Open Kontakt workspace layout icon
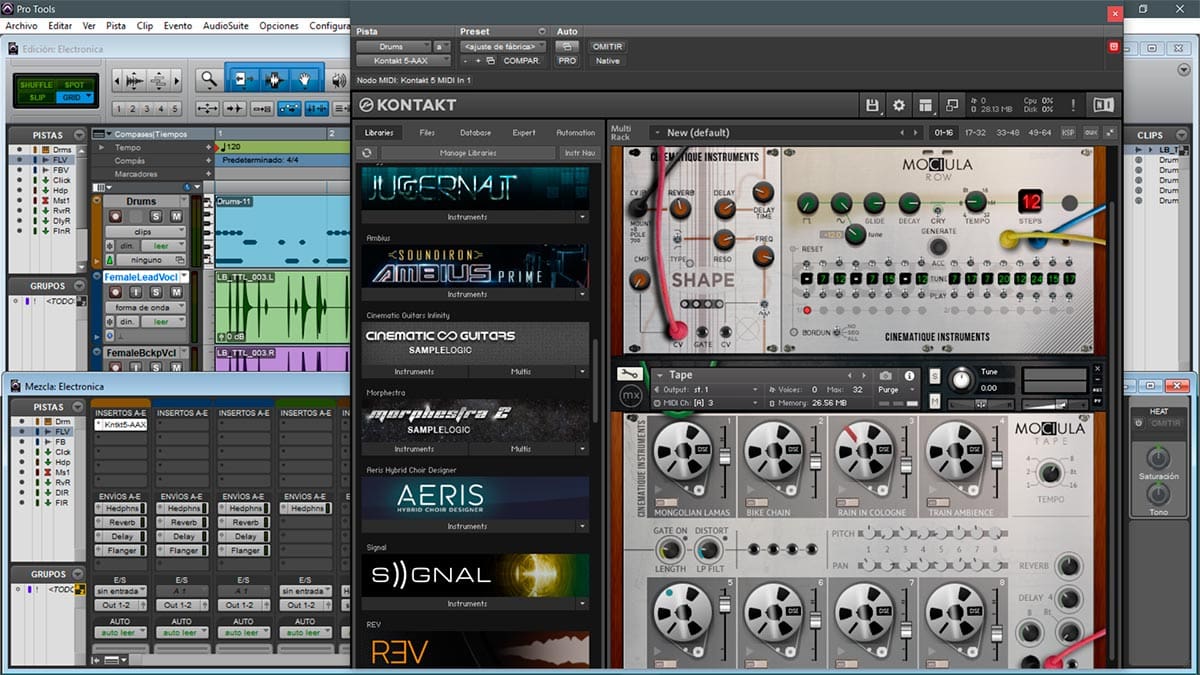The width and height of the screenshot is (1200, 675). 925,105
